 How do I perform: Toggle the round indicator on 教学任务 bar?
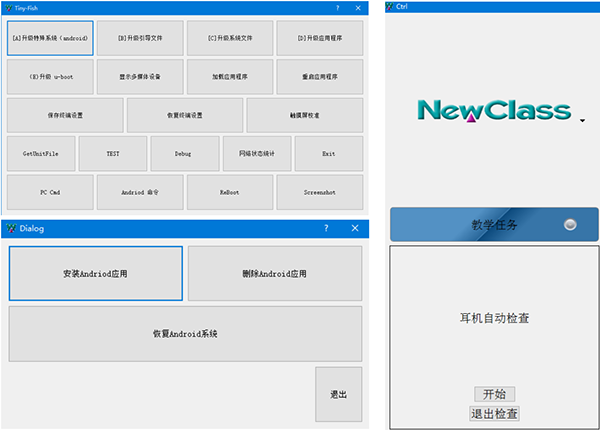570,225
